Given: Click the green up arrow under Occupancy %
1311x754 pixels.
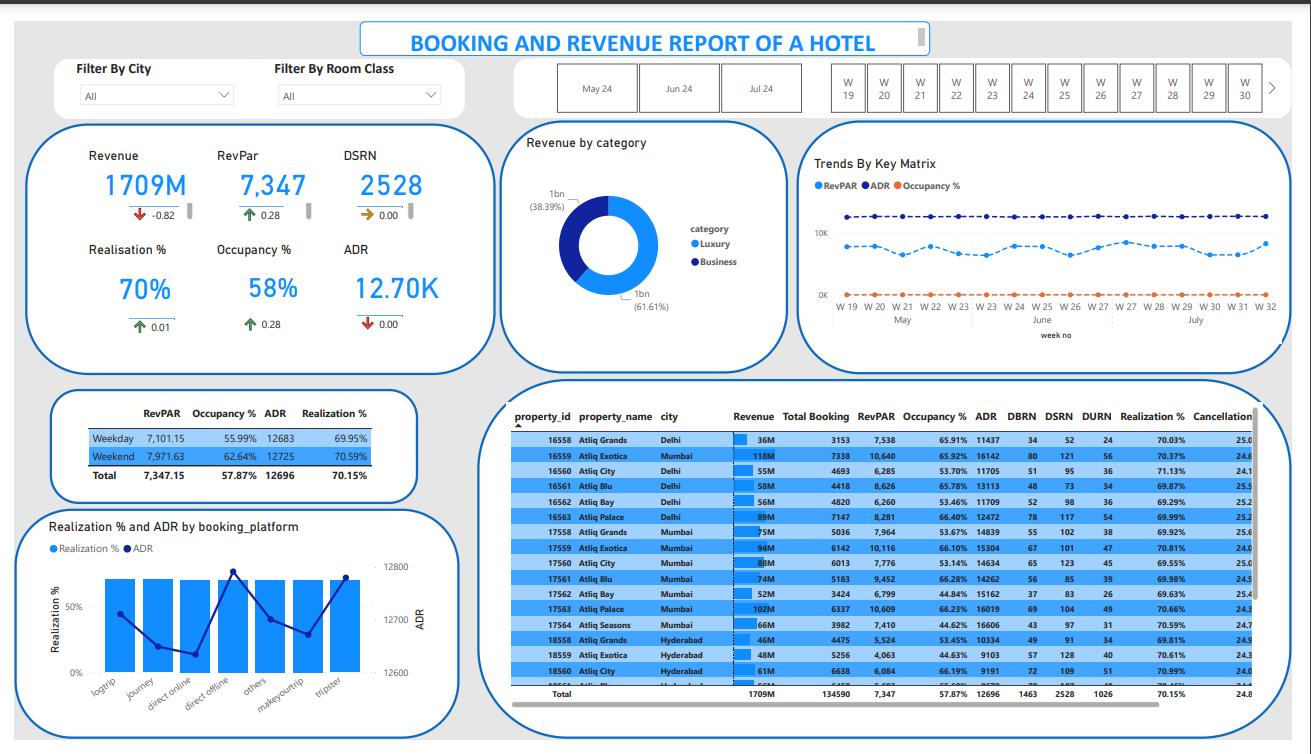Looking at the screenshot, I should coord(250,324).
